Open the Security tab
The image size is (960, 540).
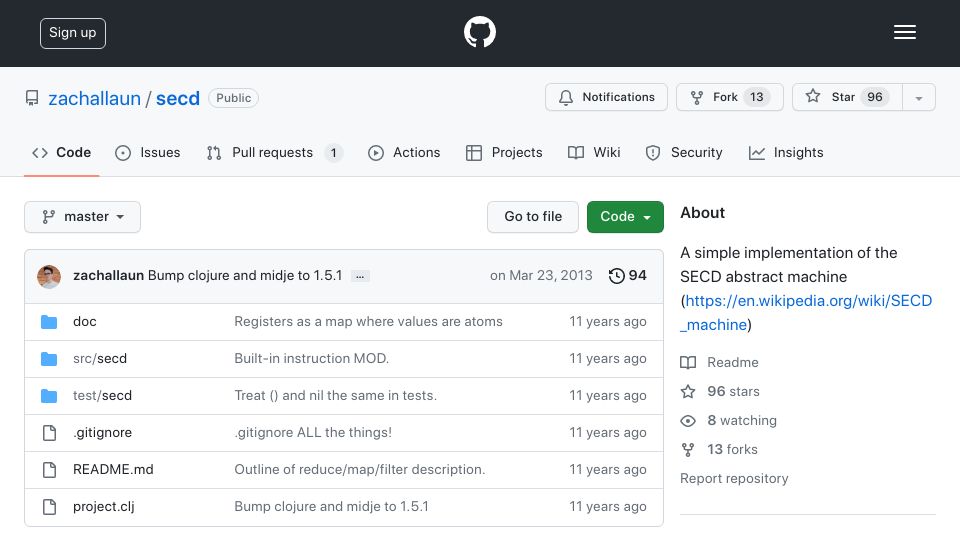pos(684,152)
